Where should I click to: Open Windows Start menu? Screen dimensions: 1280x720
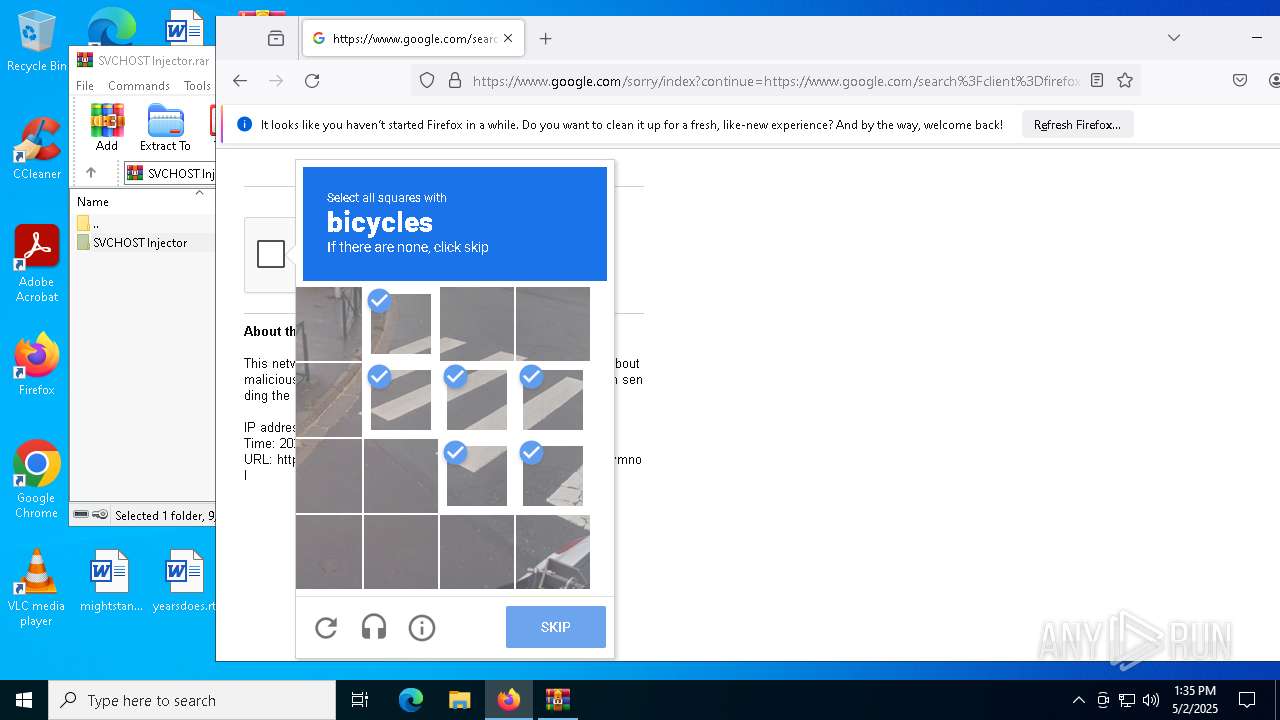[24, 700]
